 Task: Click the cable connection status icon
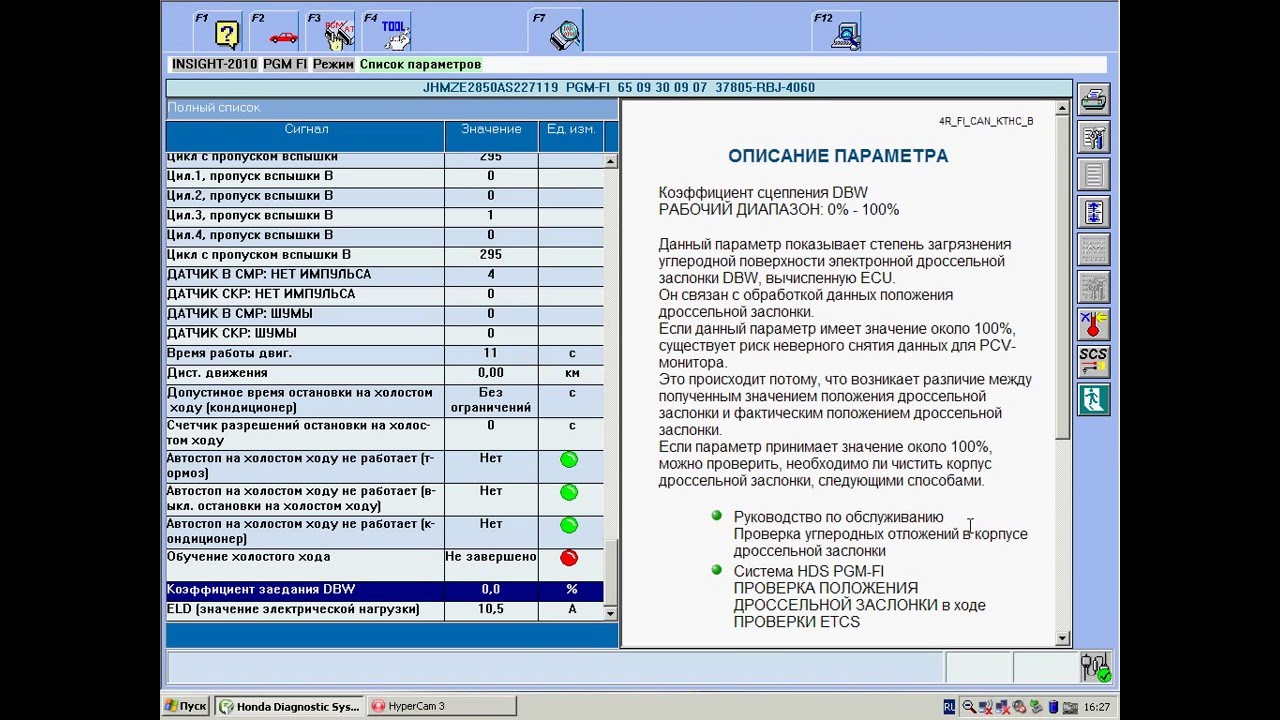point(1094,667)
